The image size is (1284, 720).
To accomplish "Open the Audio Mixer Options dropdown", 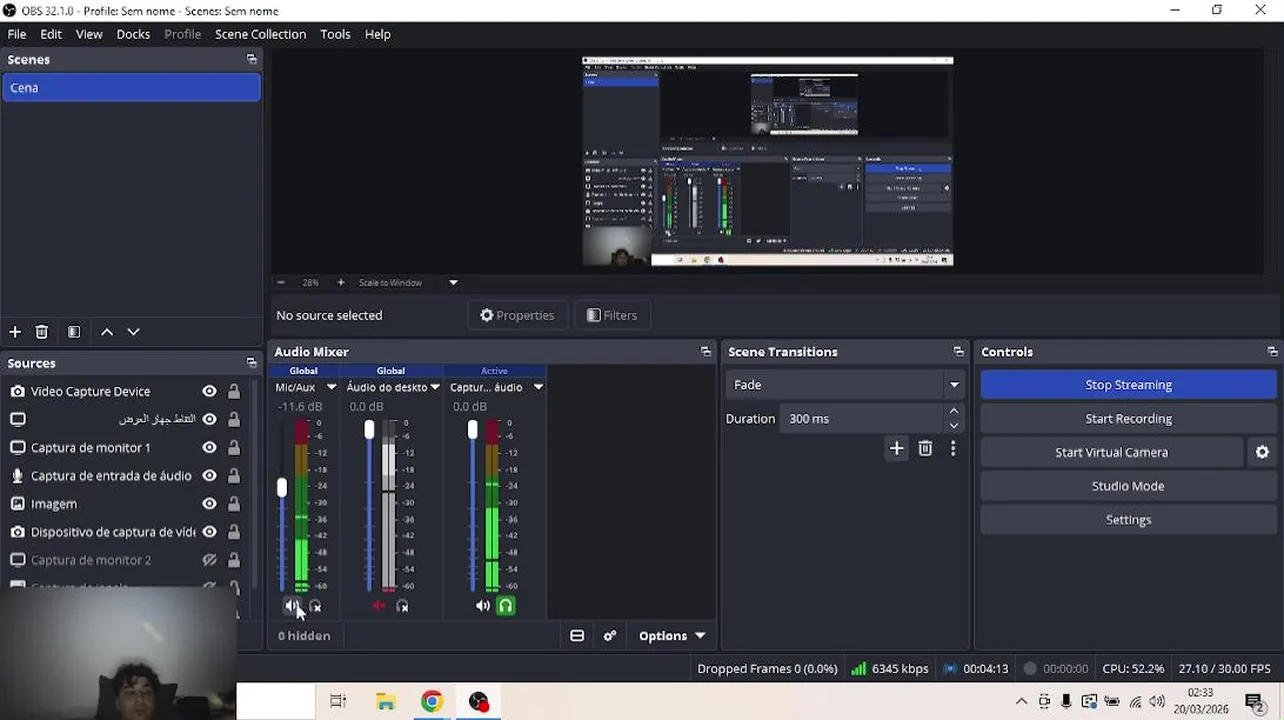I will 672,636.
